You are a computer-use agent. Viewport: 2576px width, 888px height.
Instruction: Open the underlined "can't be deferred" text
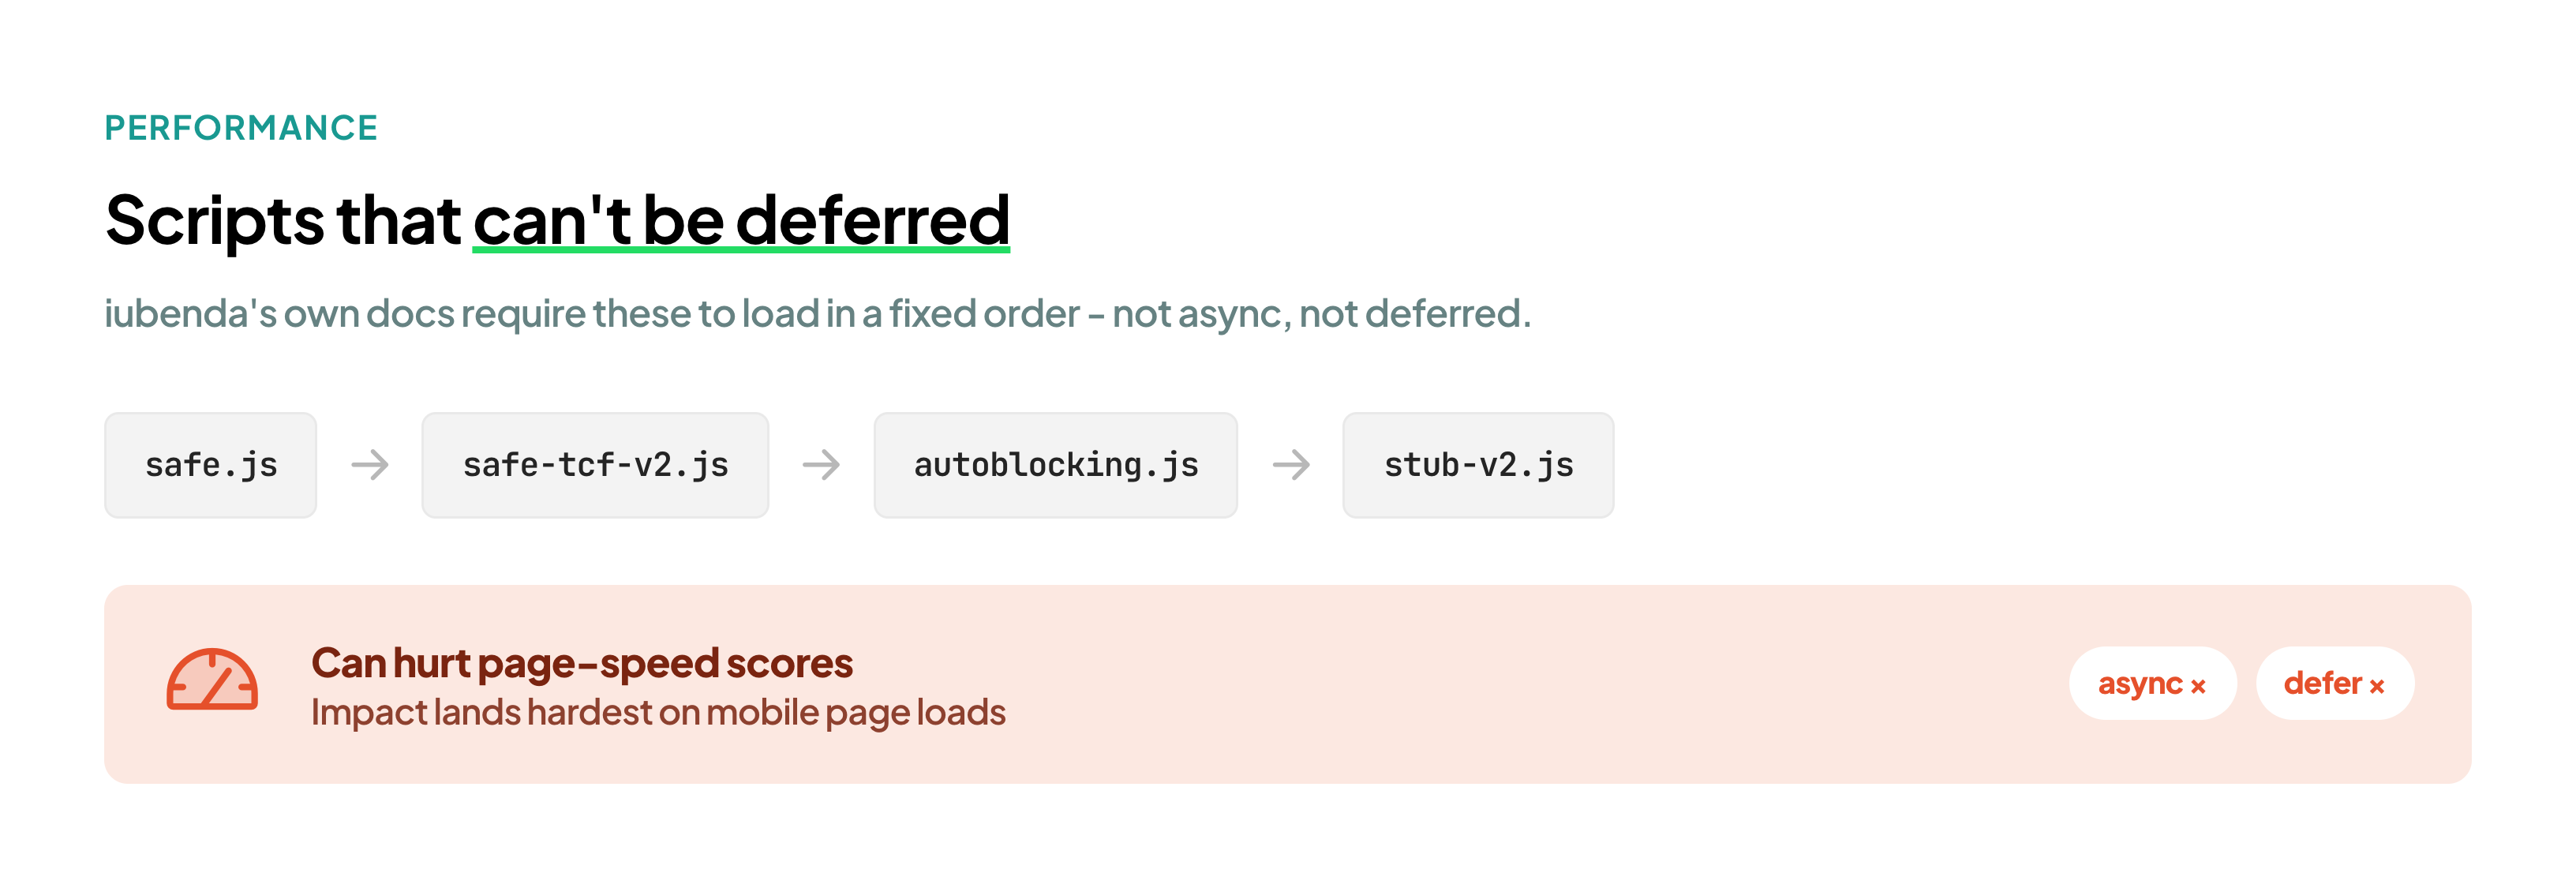tap(741, 220)
